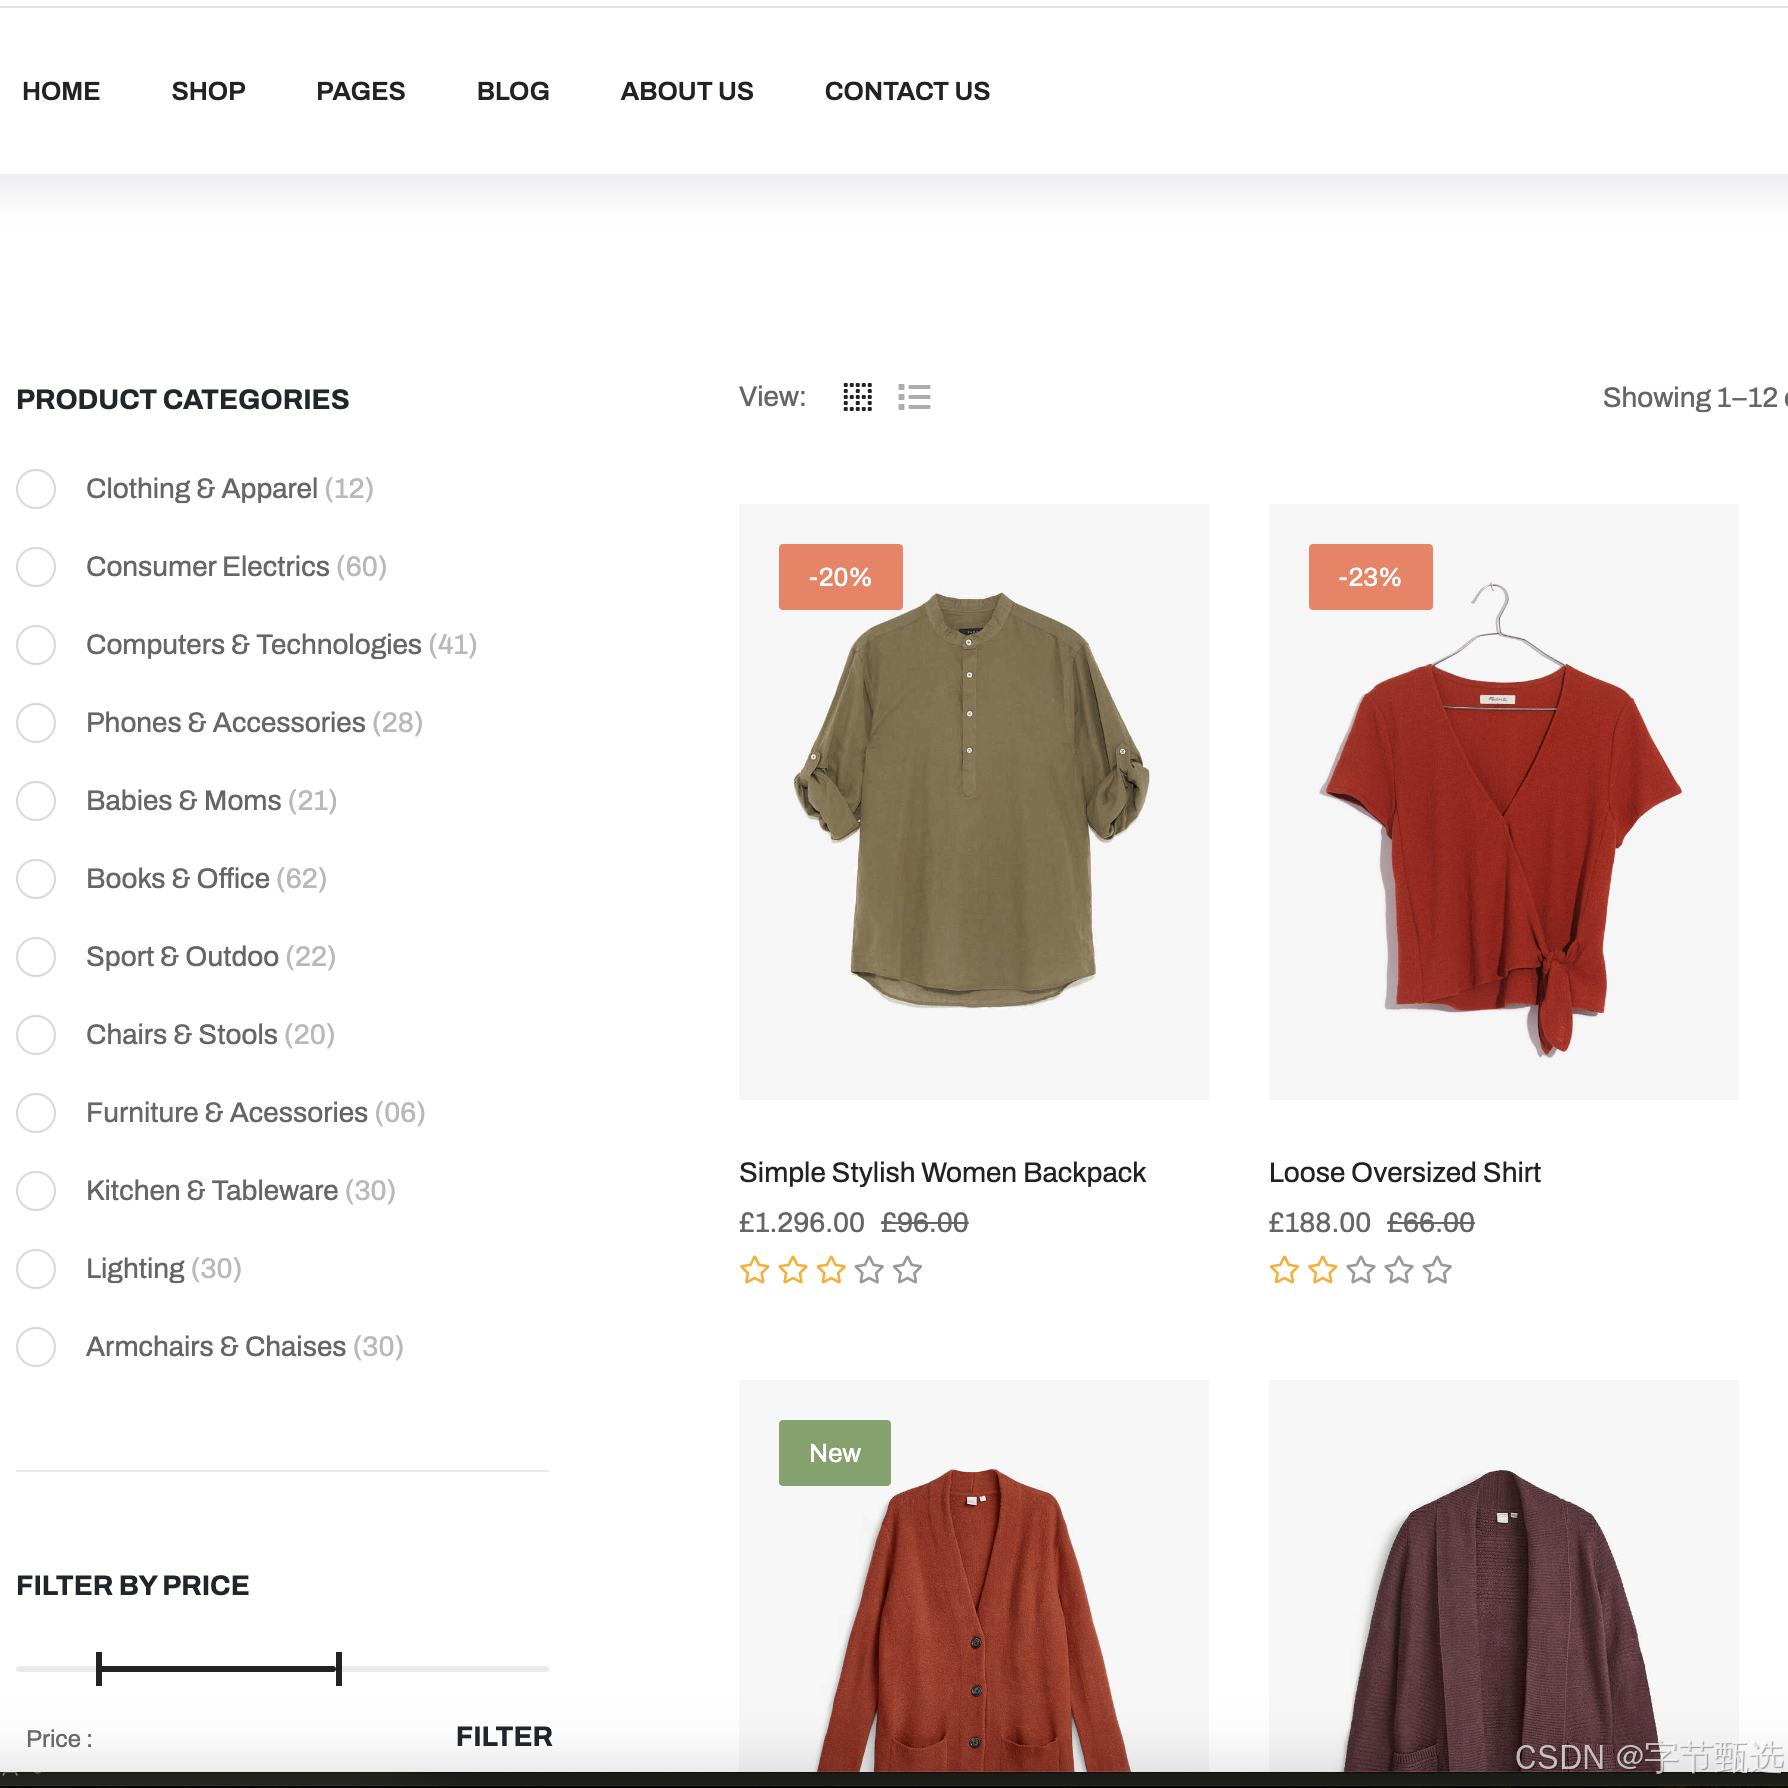Click fifth star on Simple Stylish Women Backpack
Image resolution: width=1788 pixels, height=1788 pixels.
click(907, 1270)
